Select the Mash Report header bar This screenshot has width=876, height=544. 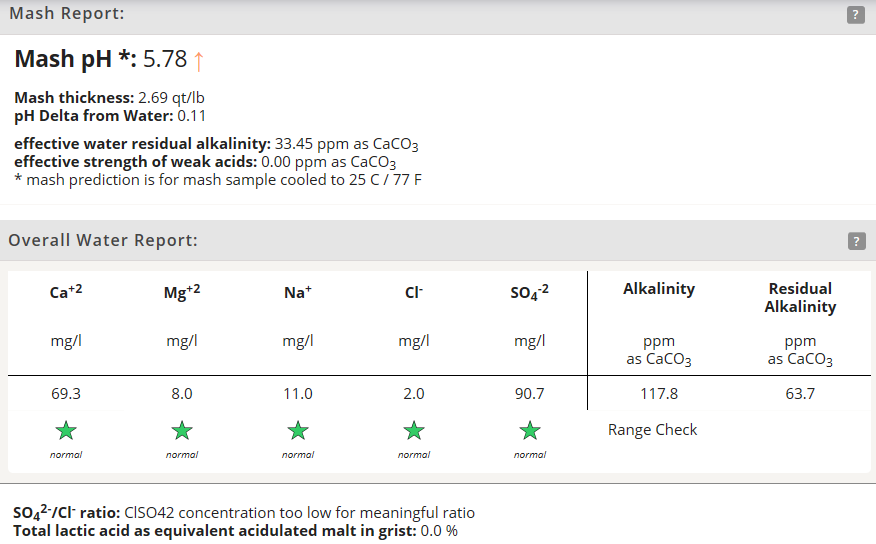coord(438,17)
